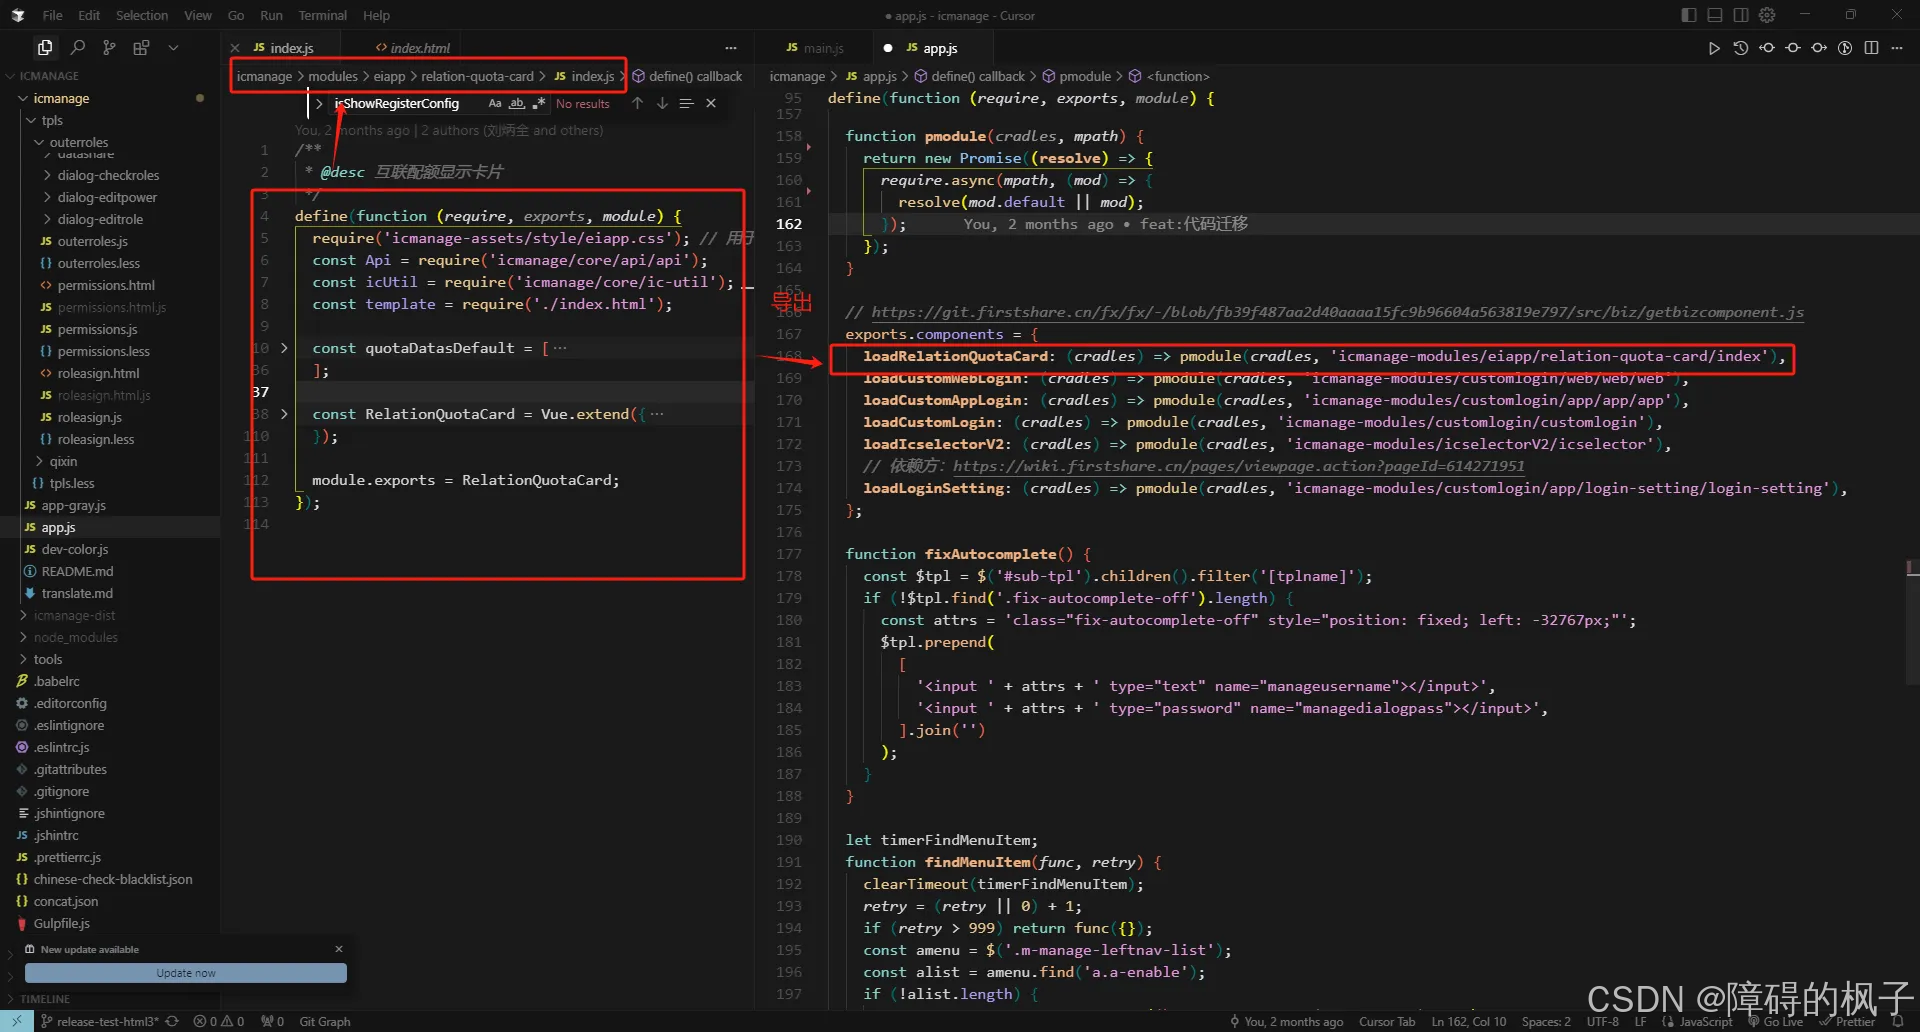Open Gulpfile.js in the explorer
The image size is (1920, 1032).
point(61,923)
